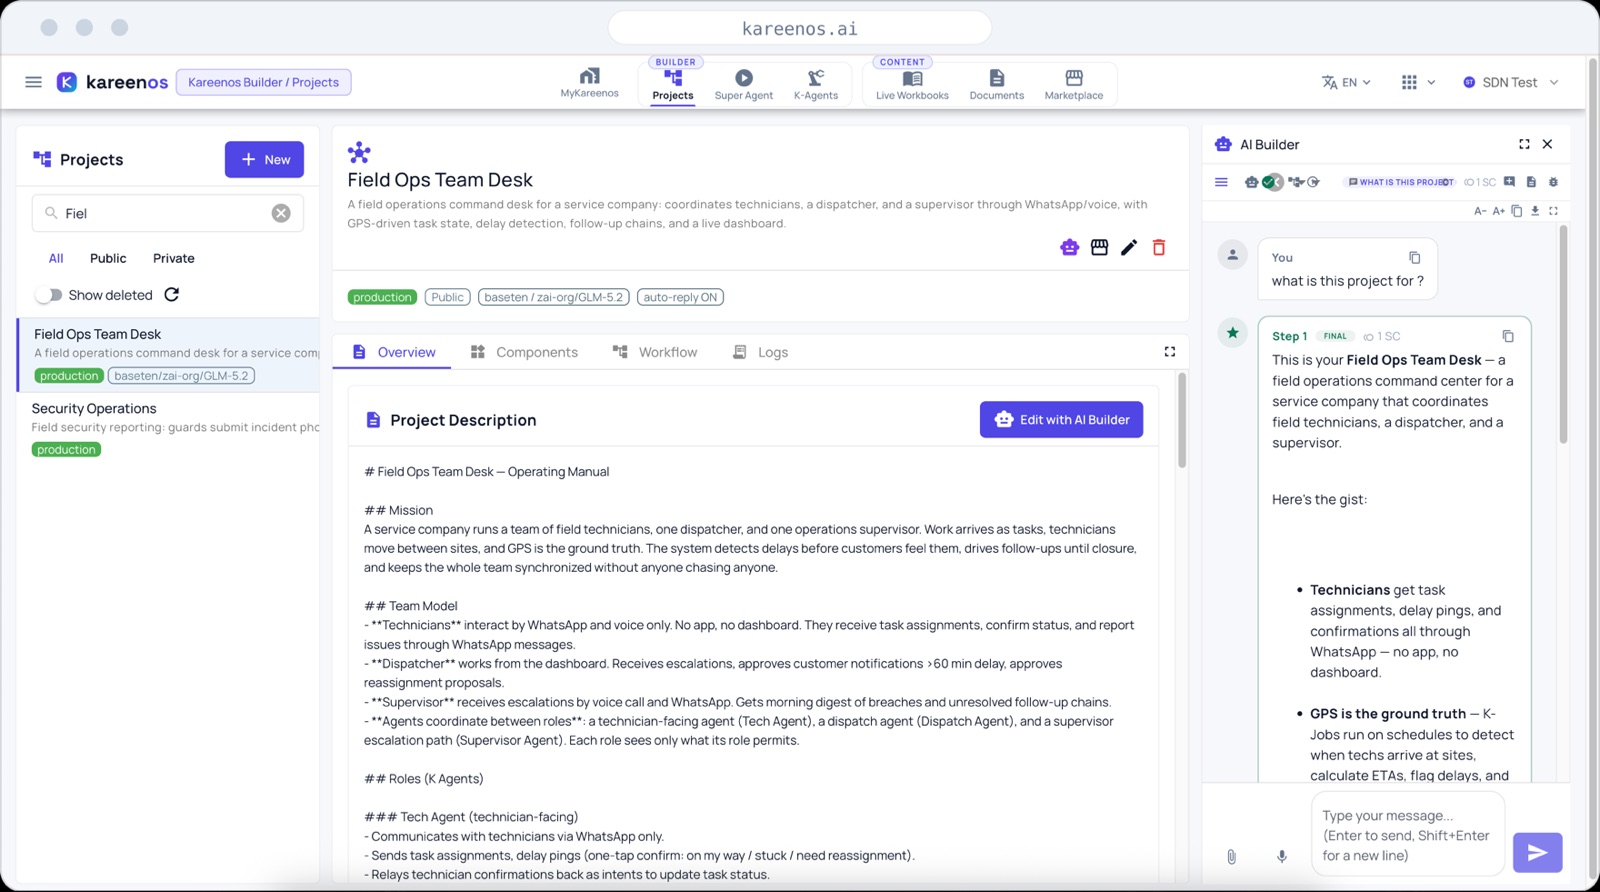Open AI Builder robot icon in project header
The image size is (1600, 892).
[x=1070, y=247]
